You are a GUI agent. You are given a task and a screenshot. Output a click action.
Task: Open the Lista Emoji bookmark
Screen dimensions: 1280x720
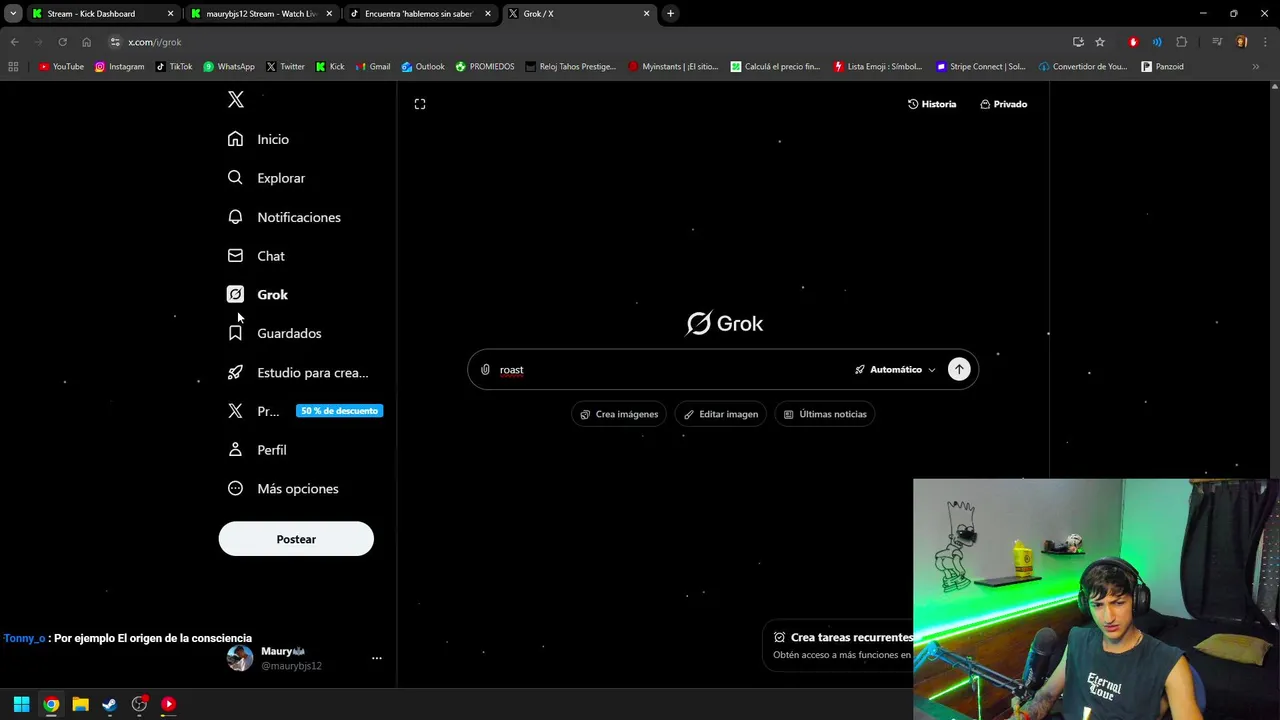pos(878,67)
